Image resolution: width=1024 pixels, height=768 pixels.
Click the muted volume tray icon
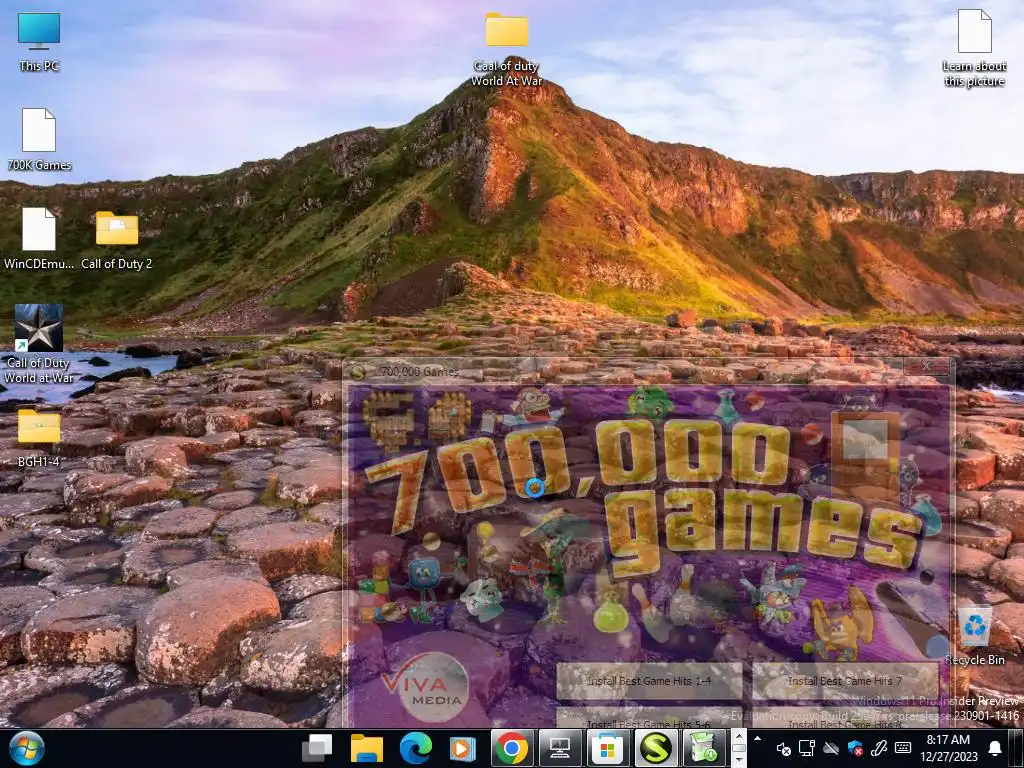coord(783,748)
